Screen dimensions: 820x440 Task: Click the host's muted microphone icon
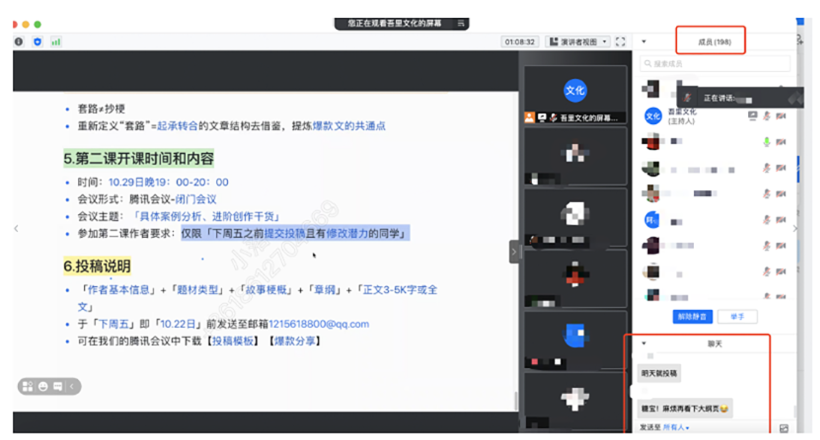[x=767, y=116]
